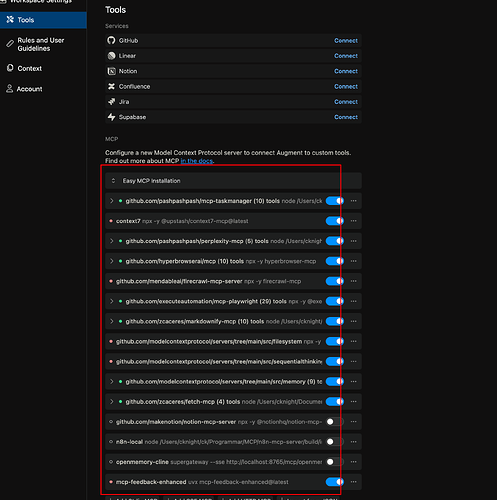Turn off the src/memory server

click(335, 382)
